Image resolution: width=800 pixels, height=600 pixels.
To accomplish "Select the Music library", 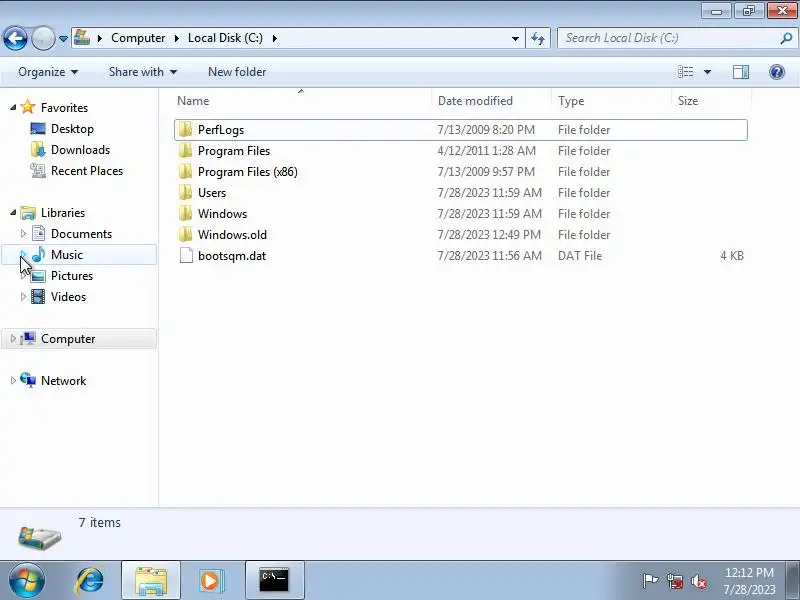I will coord(66,255).
